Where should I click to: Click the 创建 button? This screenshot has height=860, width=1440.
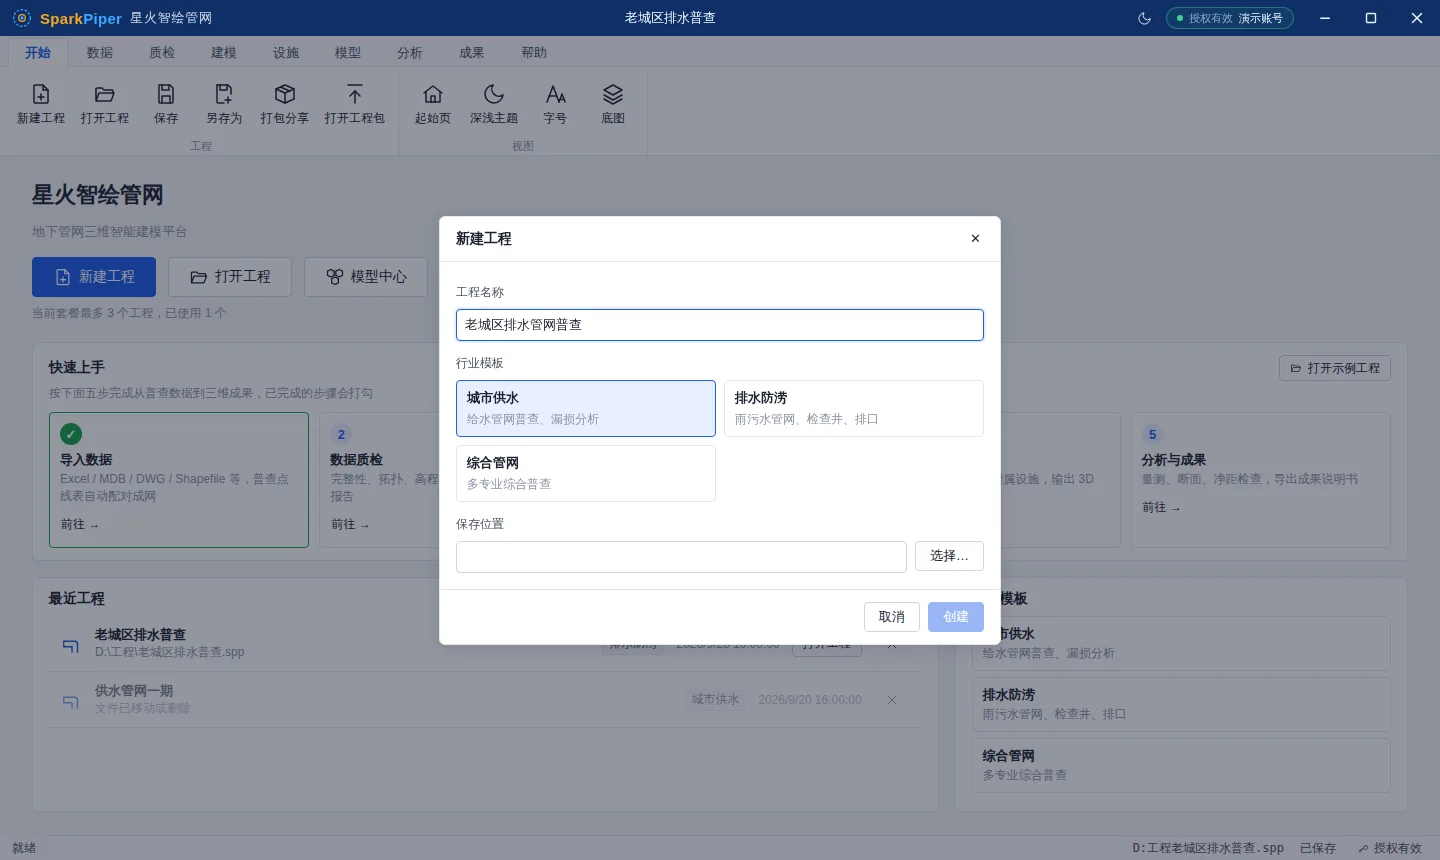coord(956,617)
